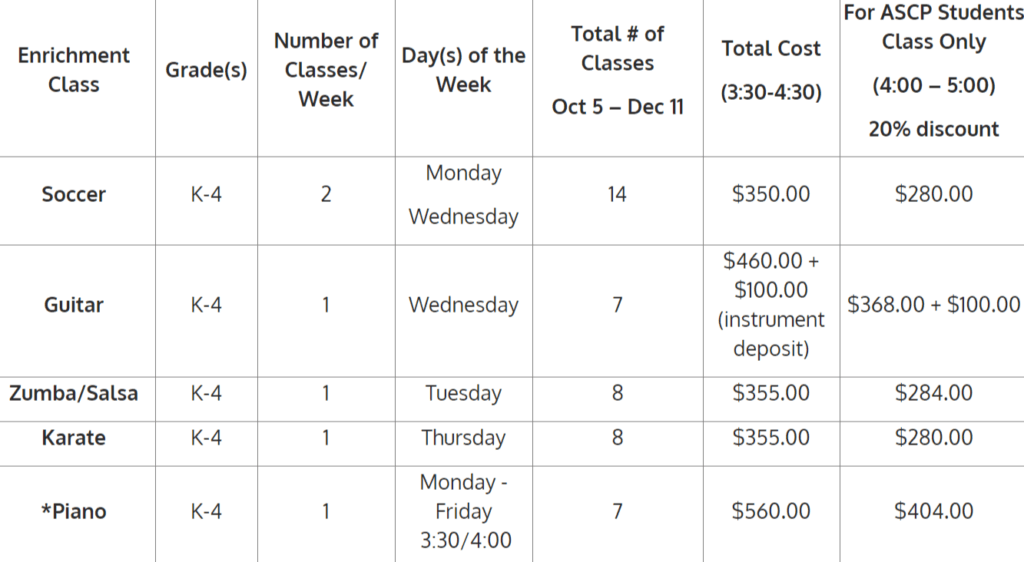Click the Karate class name

74,438
